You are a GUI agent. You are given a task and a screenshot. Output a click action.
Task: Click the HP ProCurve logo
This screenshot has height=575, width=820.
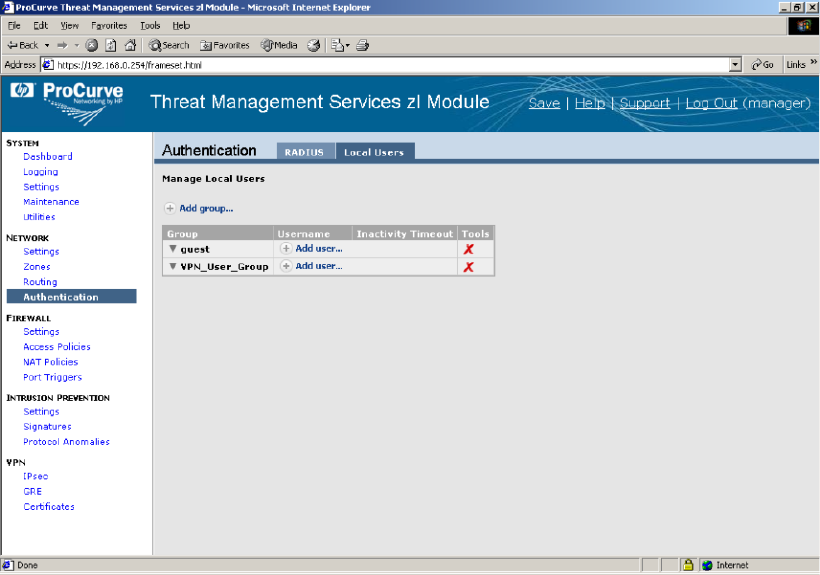tap(67, 104)
